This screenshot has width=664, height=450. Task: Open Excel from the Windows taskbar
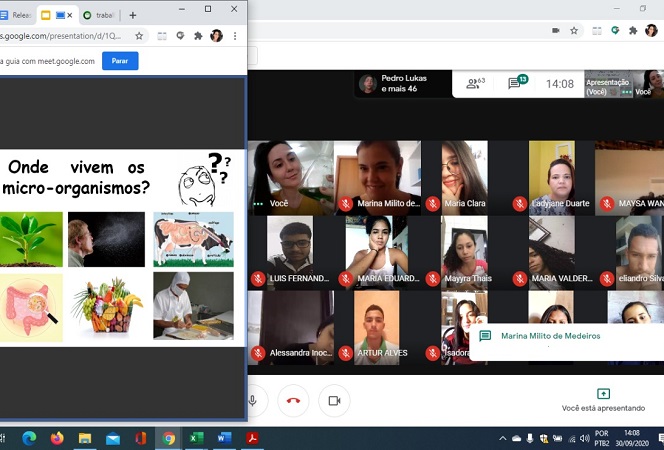(196, 438)
